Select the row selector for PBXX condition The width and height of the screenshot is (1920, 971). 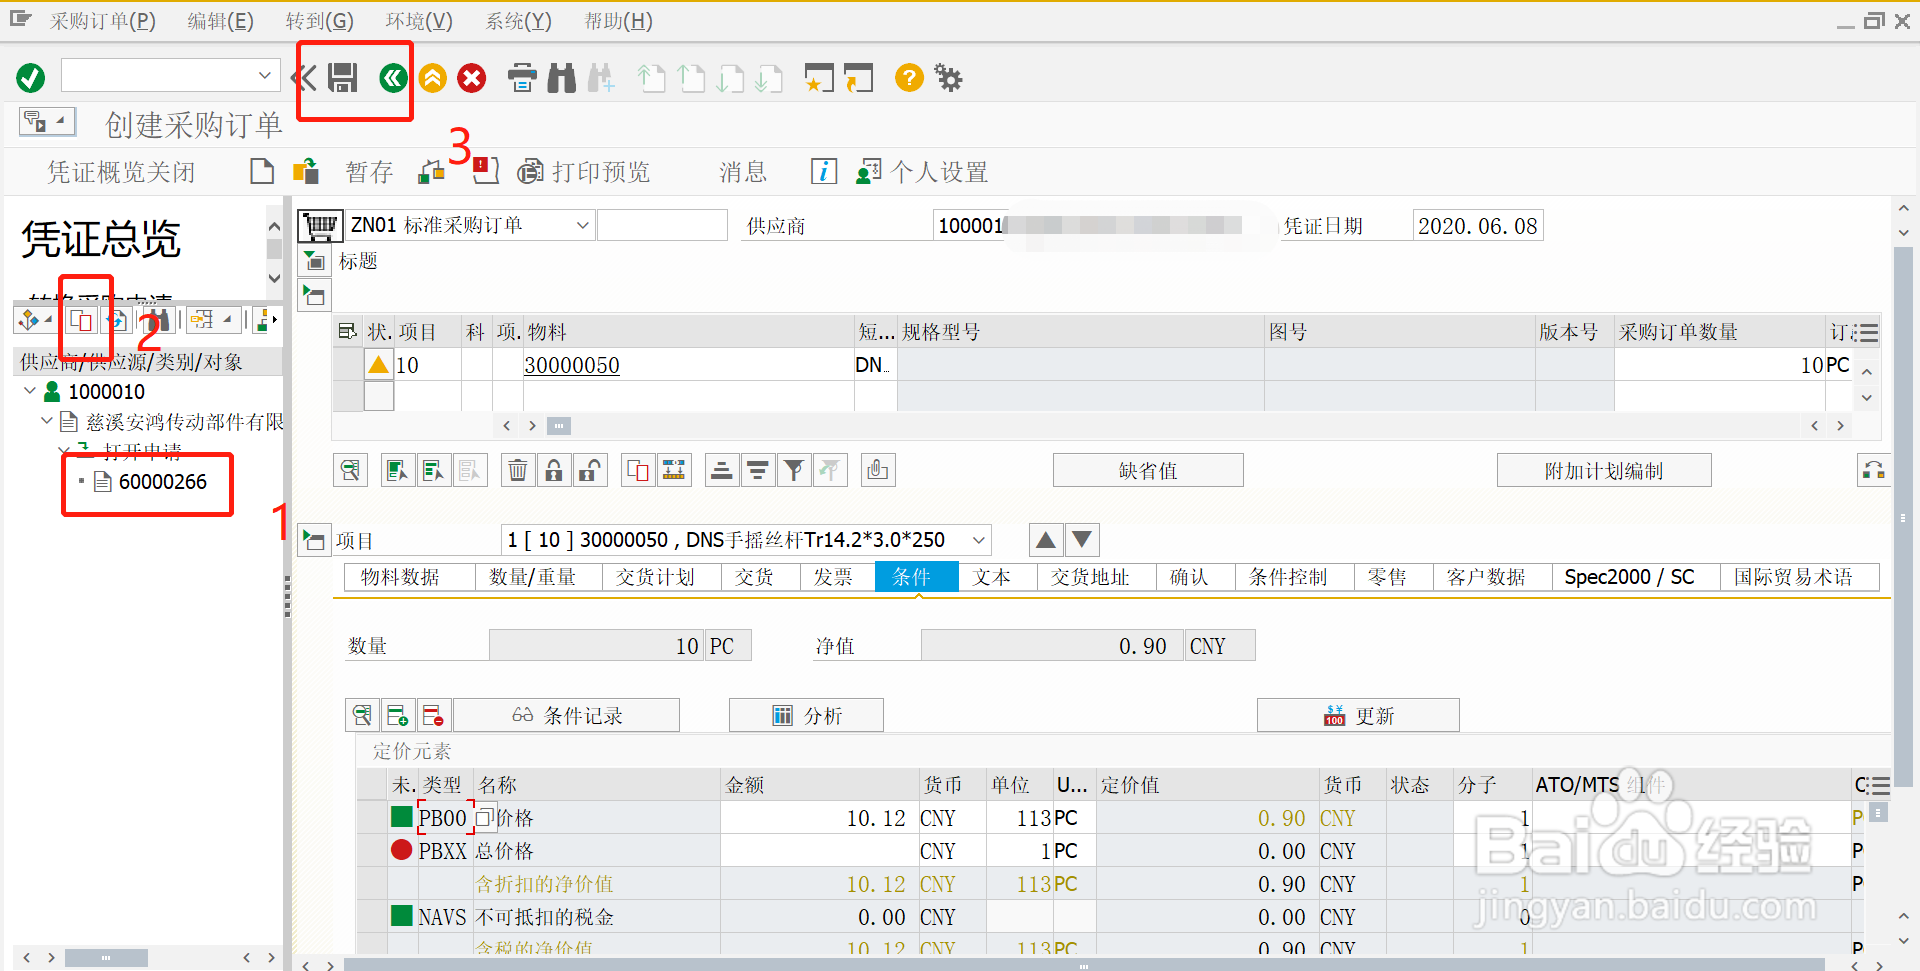(x=372, y=851)
